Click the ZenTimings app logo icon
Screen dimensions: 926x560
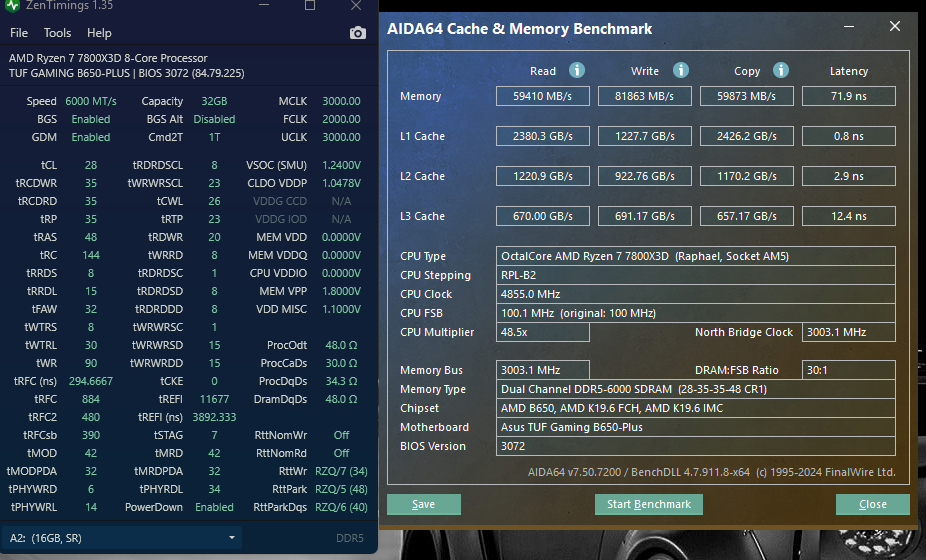12,5
